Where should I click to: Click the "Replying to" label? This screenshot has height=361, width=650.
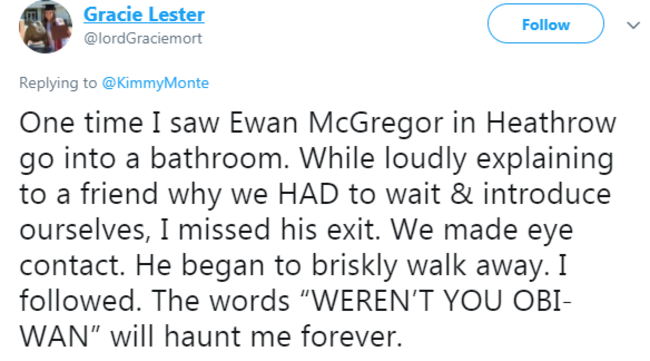click(x=58, y=83)
